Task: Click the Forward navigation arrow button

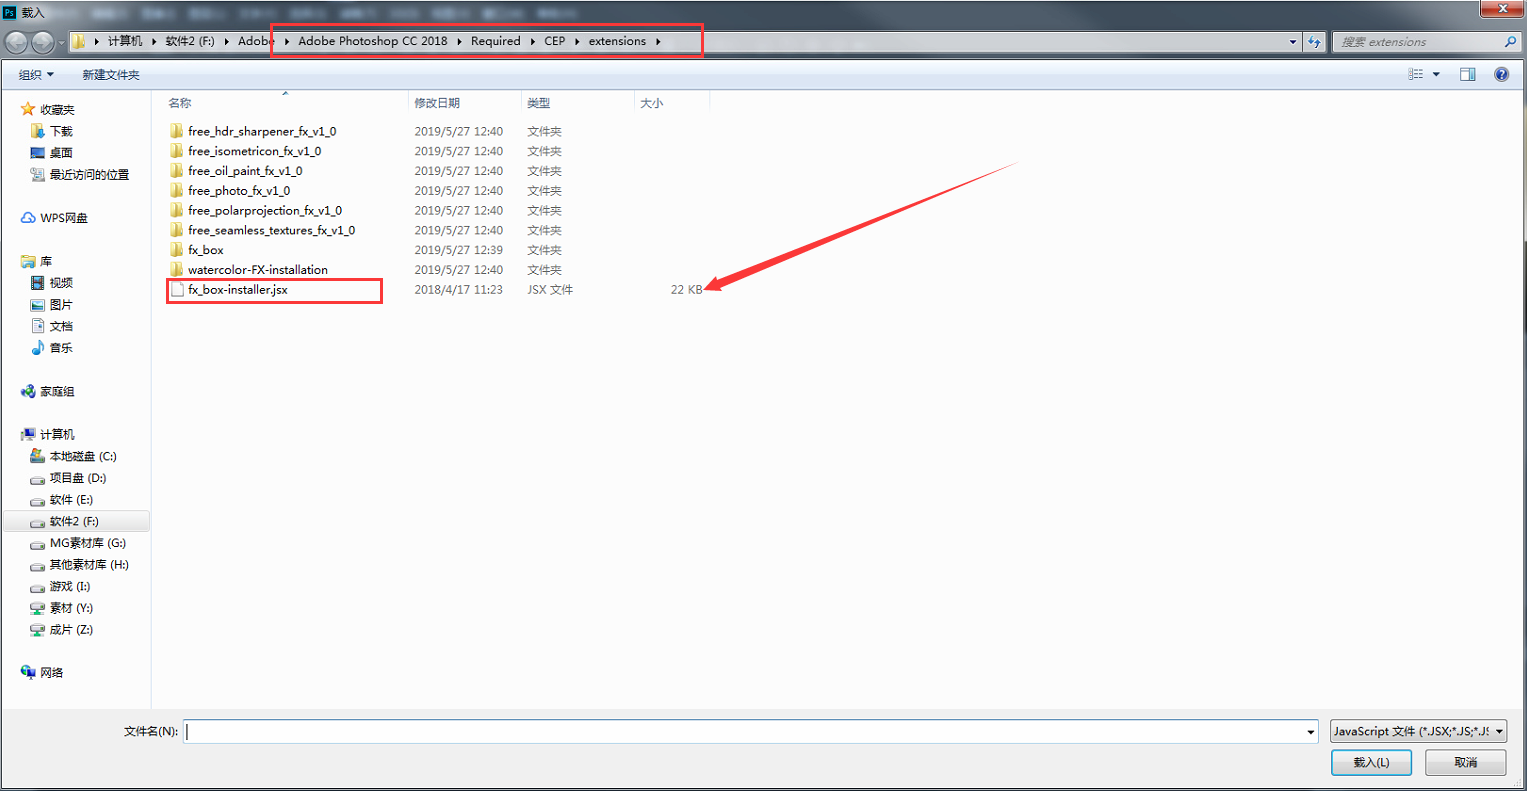Action: pos(42,42)
